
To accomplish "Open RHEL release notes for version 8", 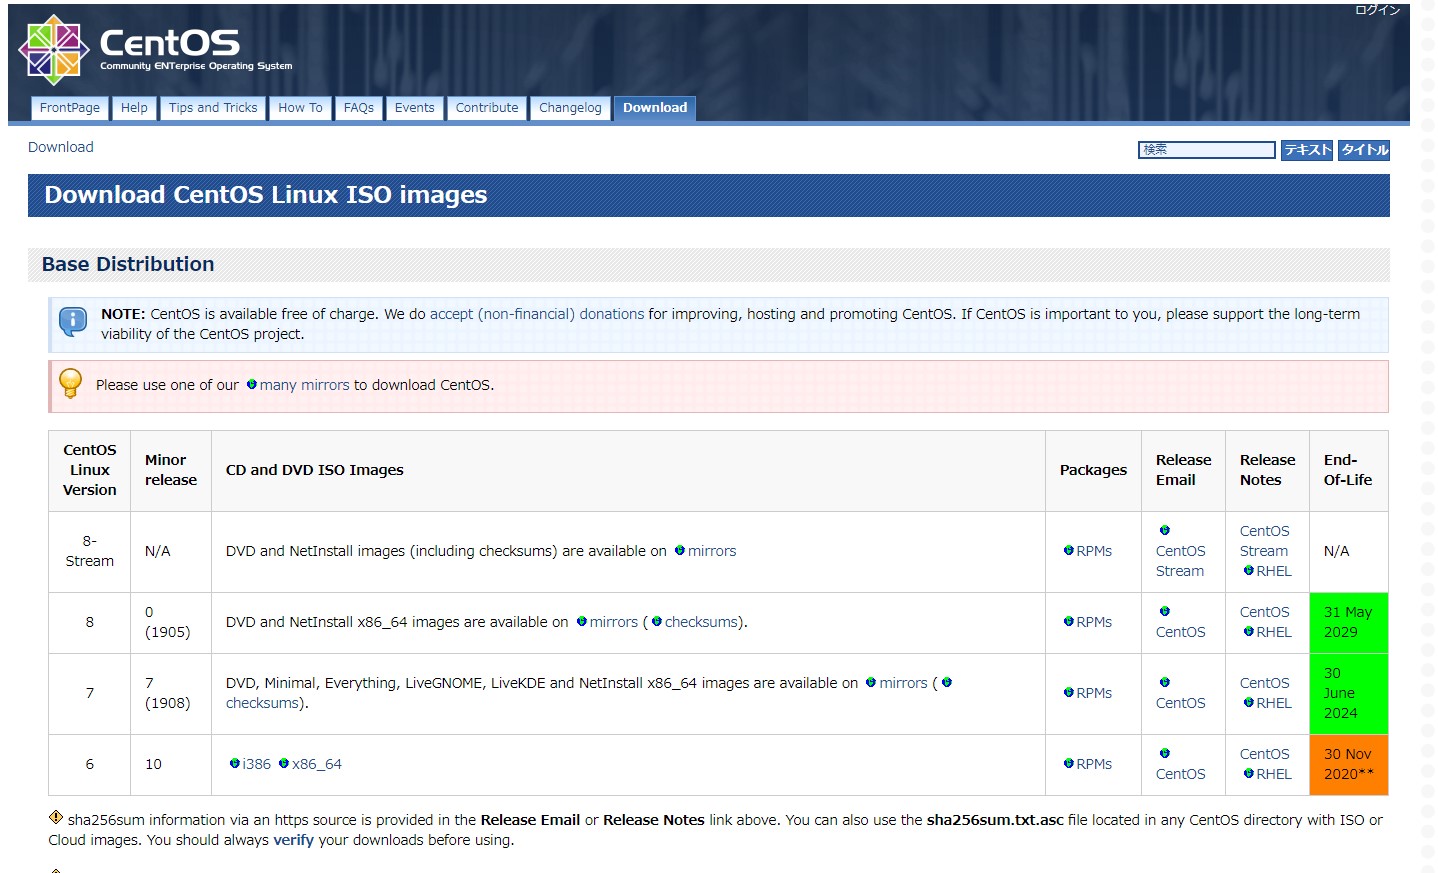I will click(x=1274, y=632).
